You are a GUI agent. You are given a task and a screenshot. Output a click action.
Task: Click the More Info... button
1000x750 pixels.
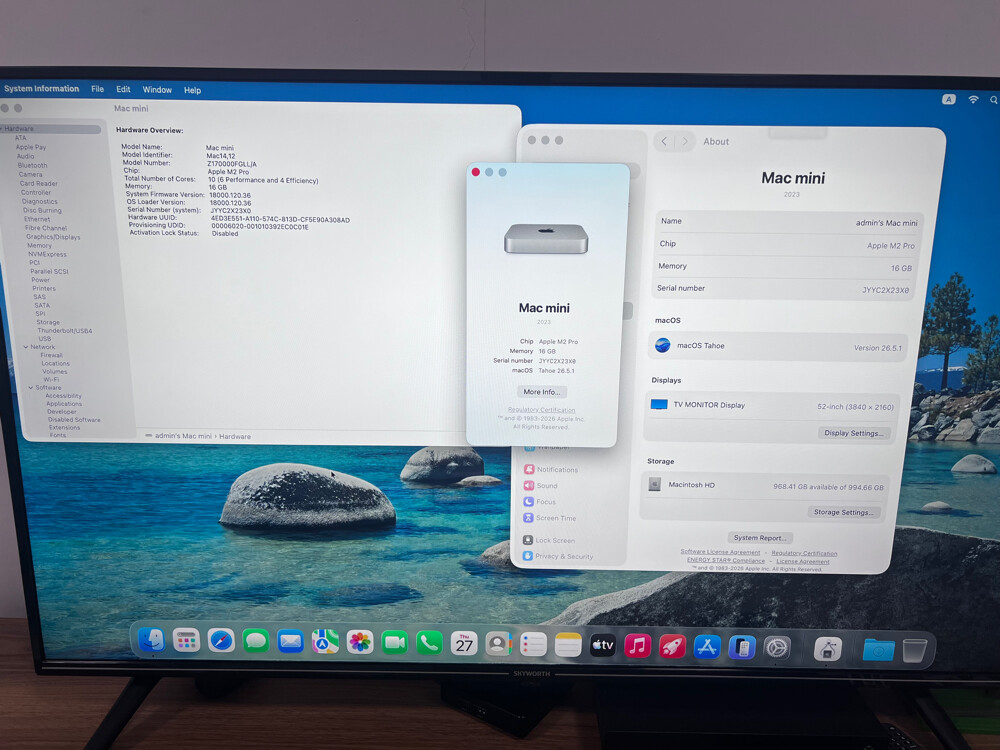click(x=541, y=392)
